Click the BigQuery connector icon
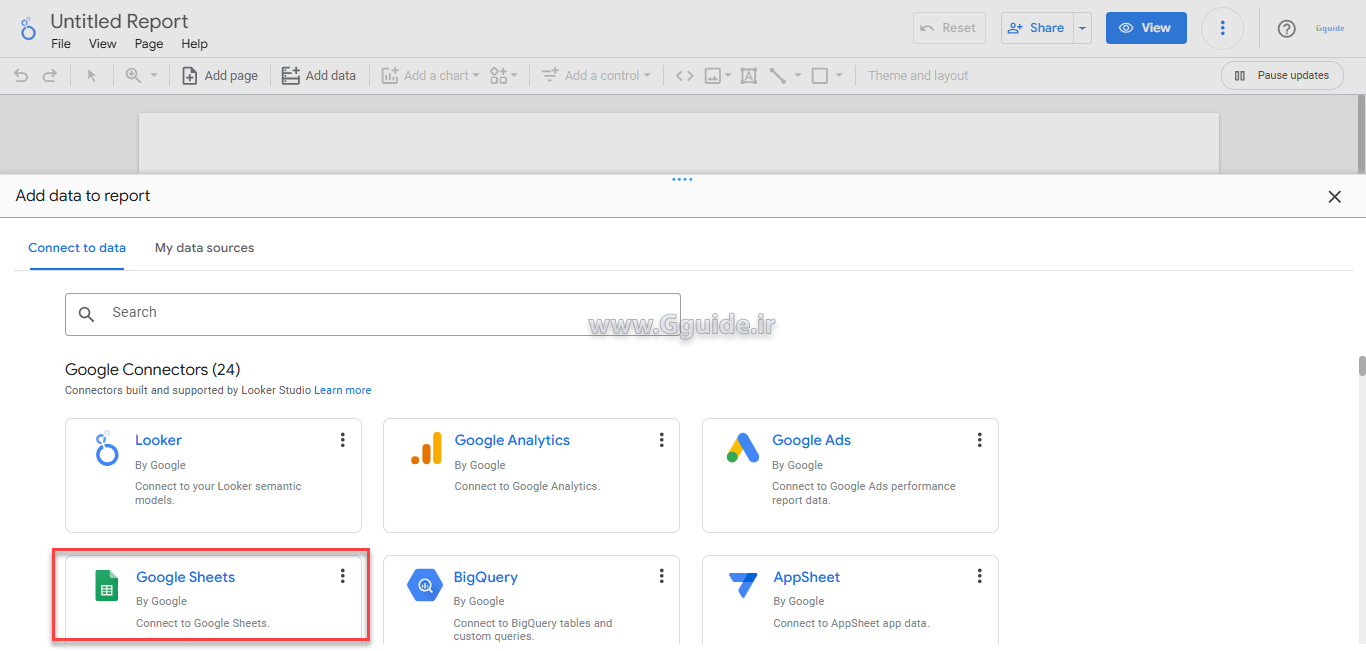 click(x=425, y=586)
